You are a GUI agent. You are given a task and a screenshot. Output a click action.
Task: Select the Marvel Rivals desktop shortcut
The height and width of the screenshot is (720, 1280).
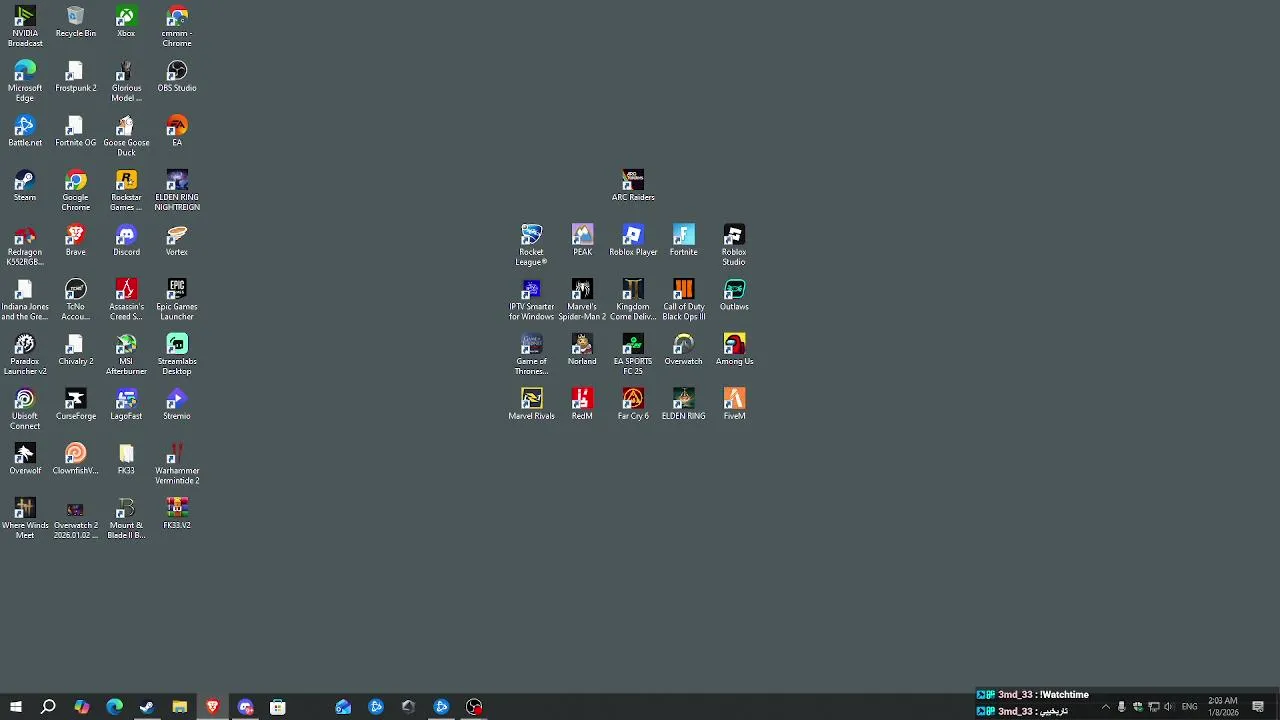[531, 405]
